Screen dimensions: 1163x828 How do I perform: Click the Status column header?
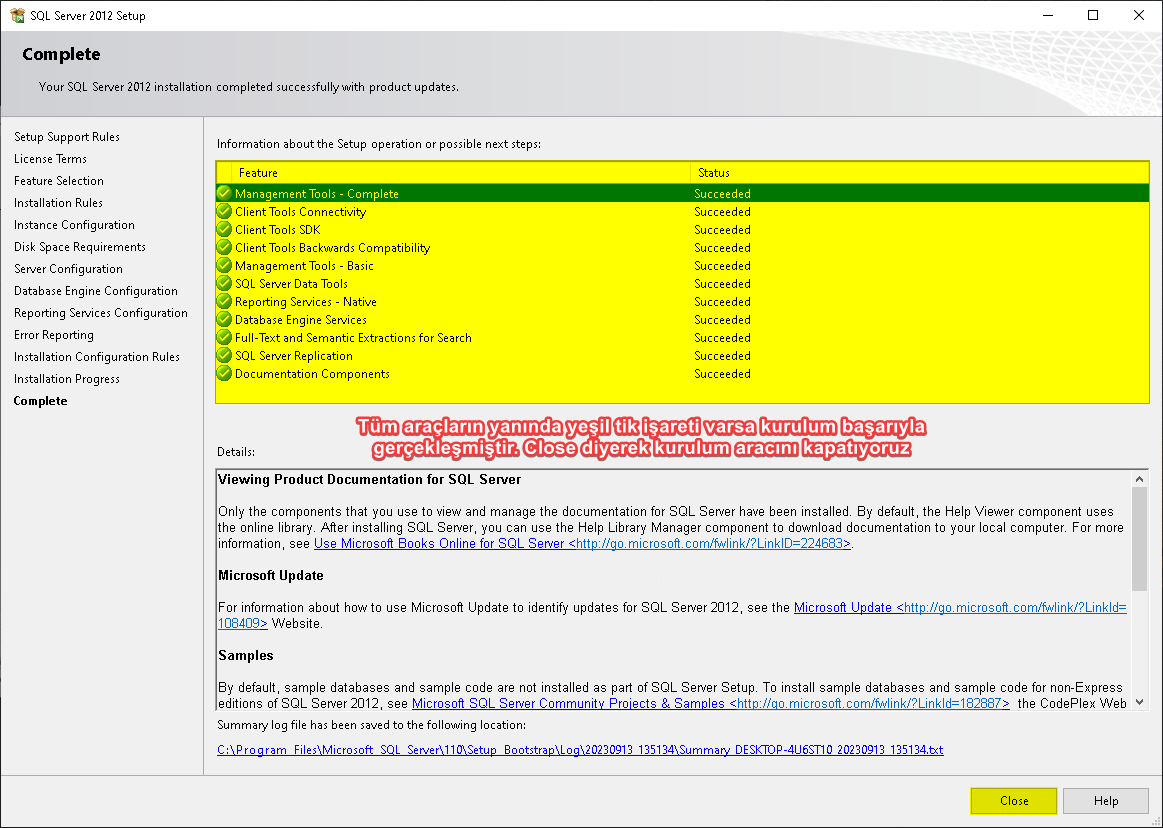[x=713, y=173]
